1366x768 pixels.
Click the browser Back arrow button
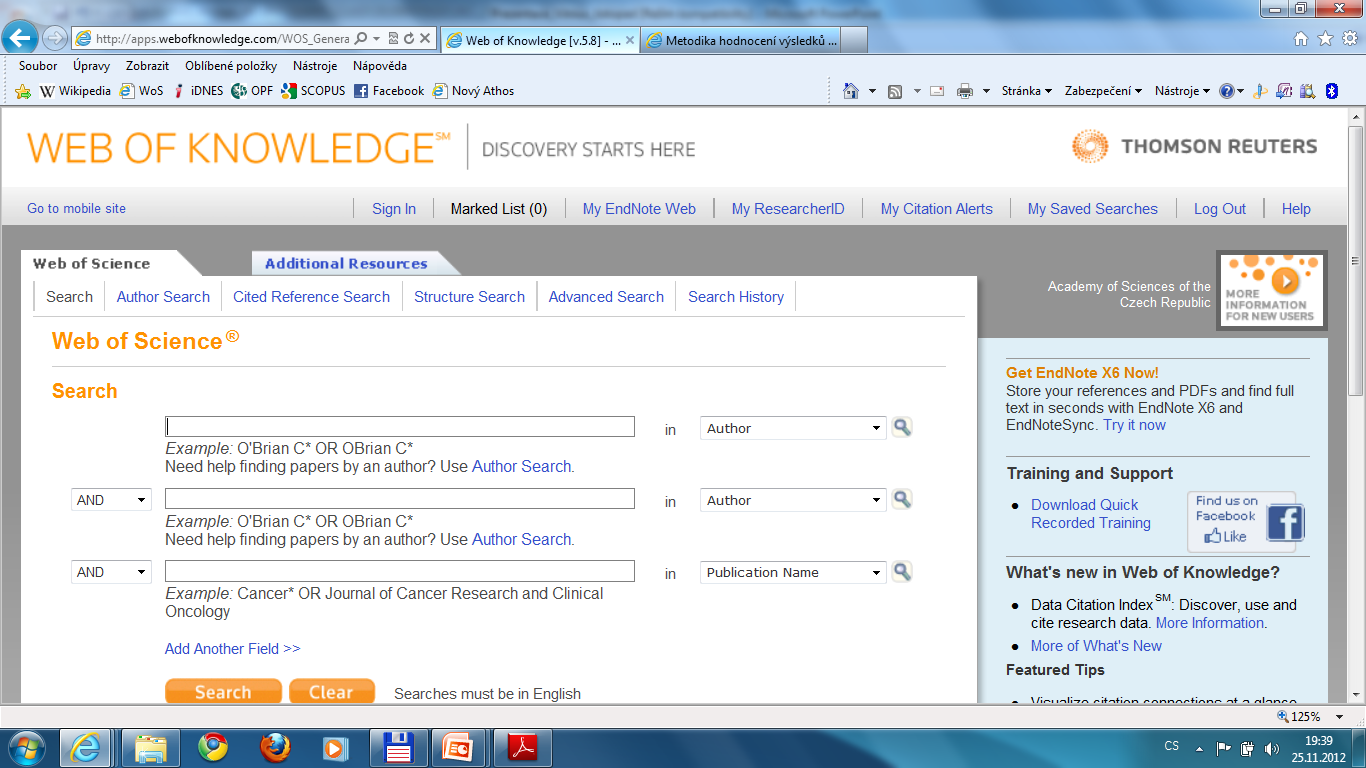(22, 38)
